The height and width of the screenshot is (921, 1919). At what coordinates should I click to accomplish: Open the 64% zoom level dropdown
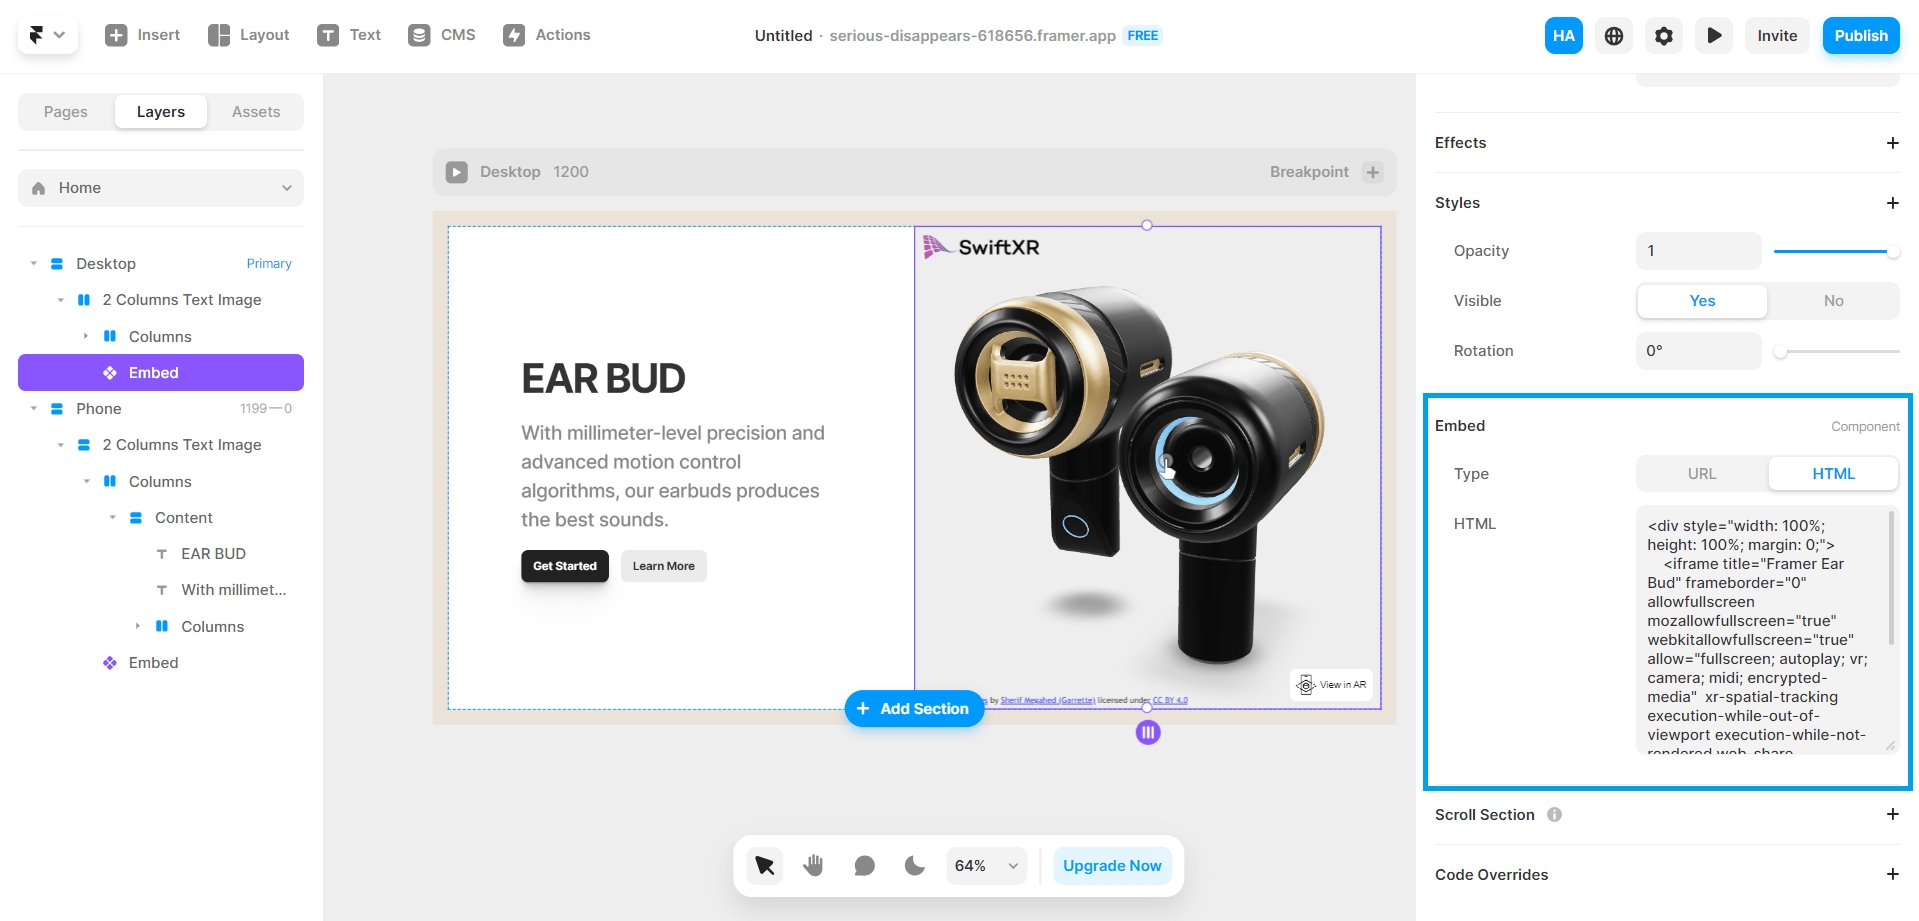click(987, 866)
